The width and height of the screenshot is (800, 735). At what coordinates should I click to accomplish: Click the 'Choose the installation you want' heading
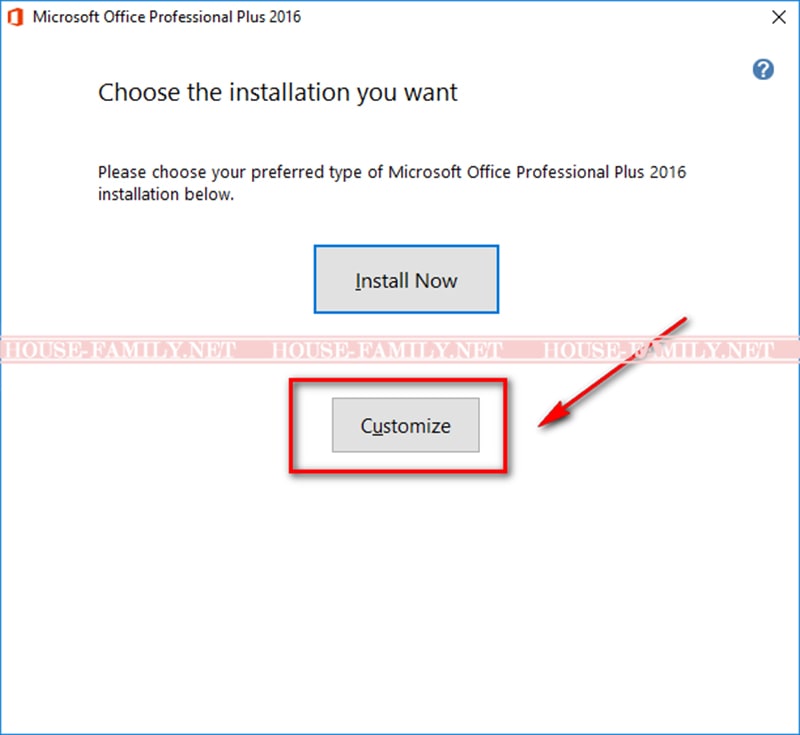pyautogui.click(x=278, y=93)
